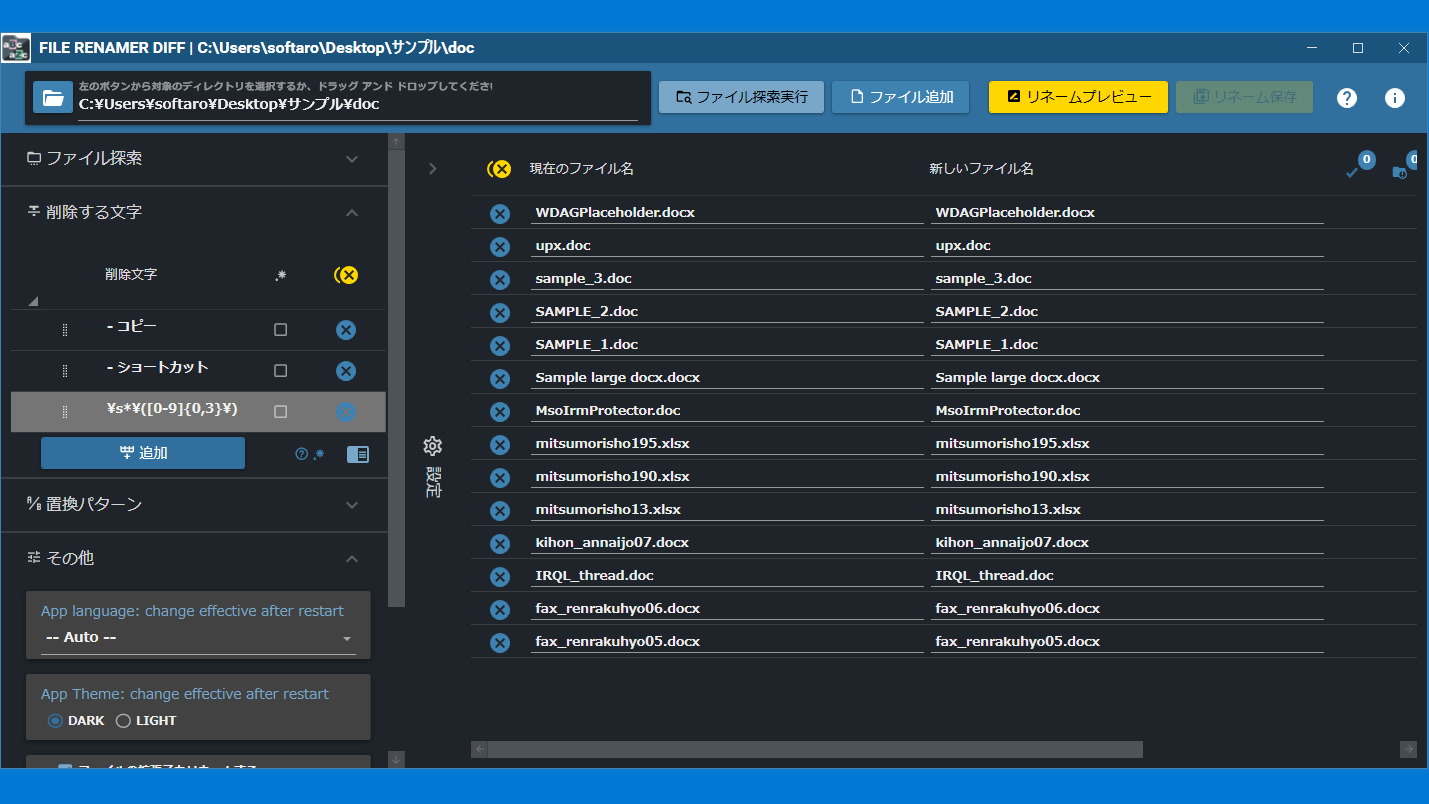
Task: Clear all delete strings with yellow X icon
Action: [x=346, y=275]
